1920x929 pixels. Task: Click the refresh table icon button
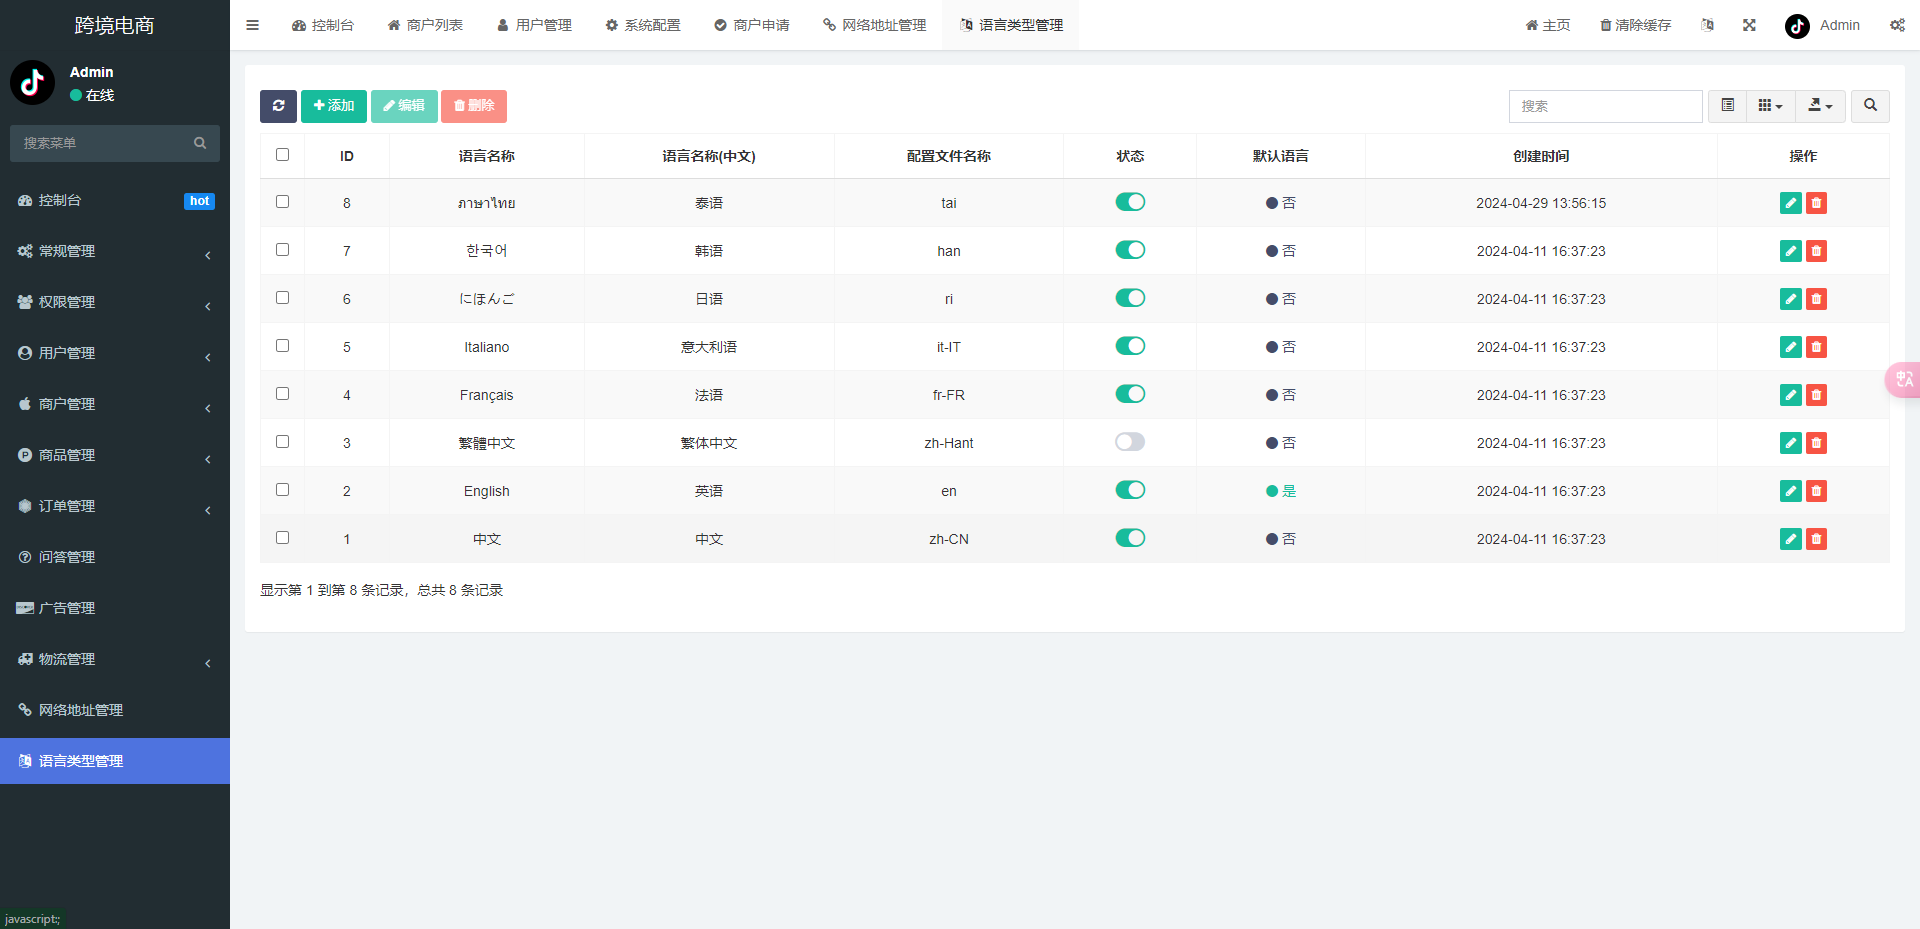coord(278,106)
